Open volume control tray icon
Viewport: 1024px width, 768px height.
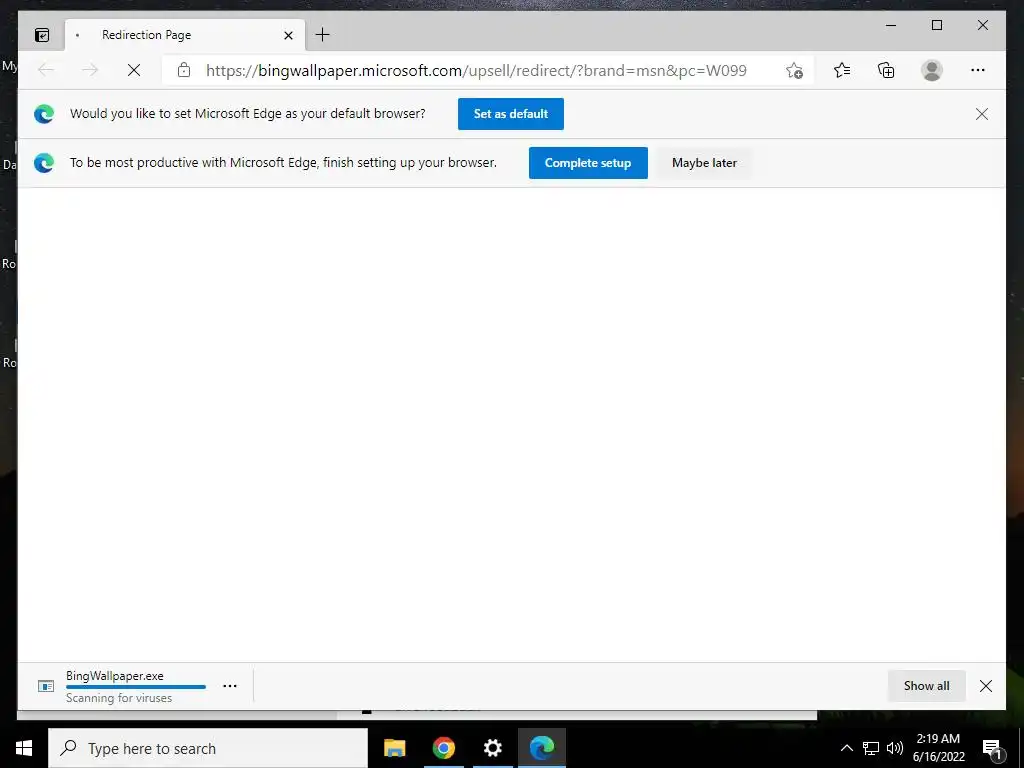point(895,748)
